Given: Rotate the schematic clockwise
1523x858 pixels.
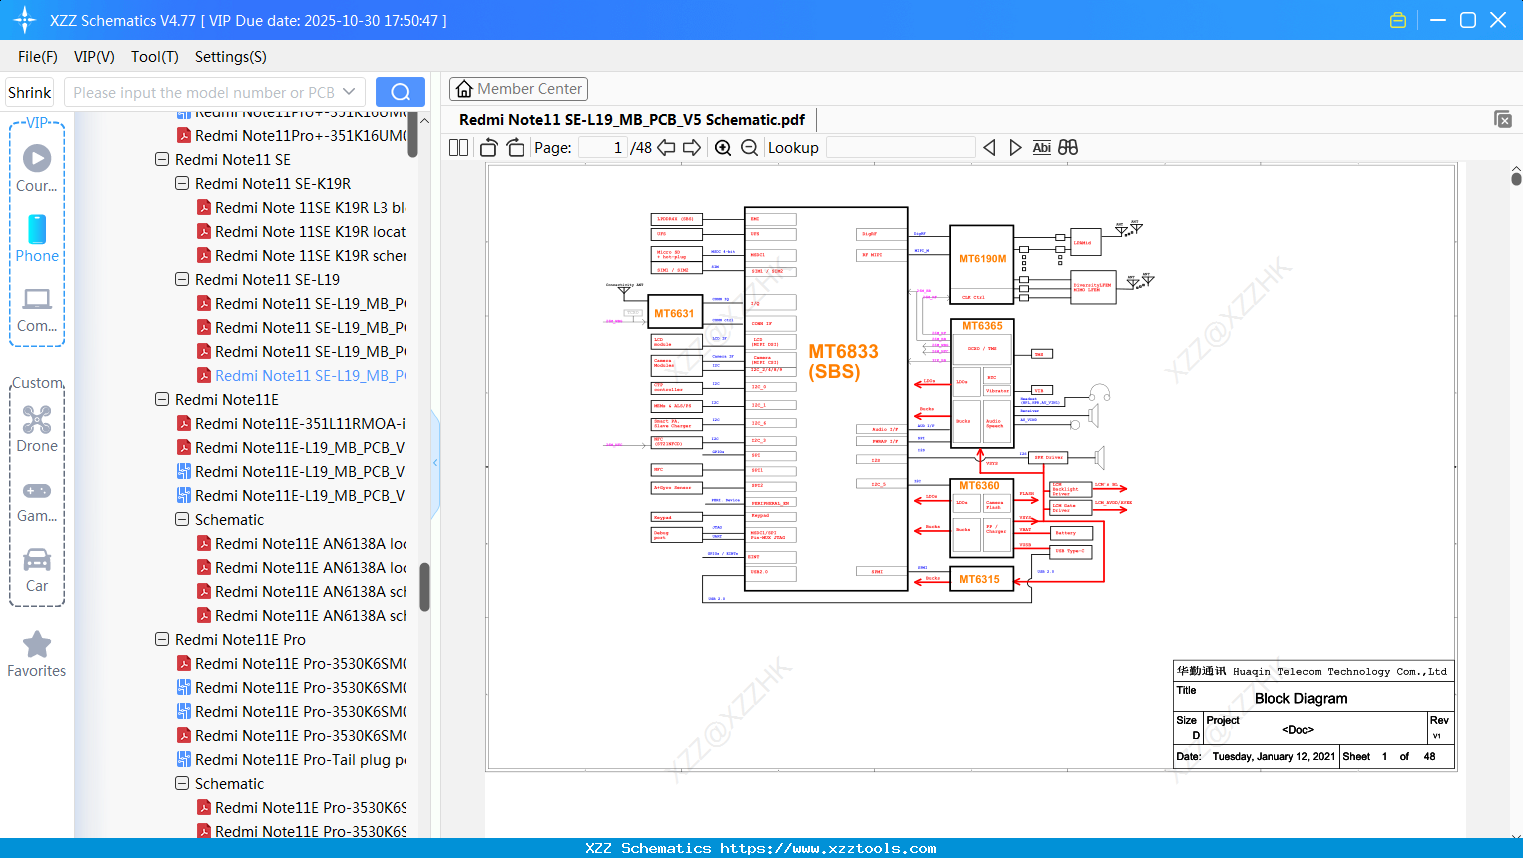Looking at the screenshot, I should [515, 147].
